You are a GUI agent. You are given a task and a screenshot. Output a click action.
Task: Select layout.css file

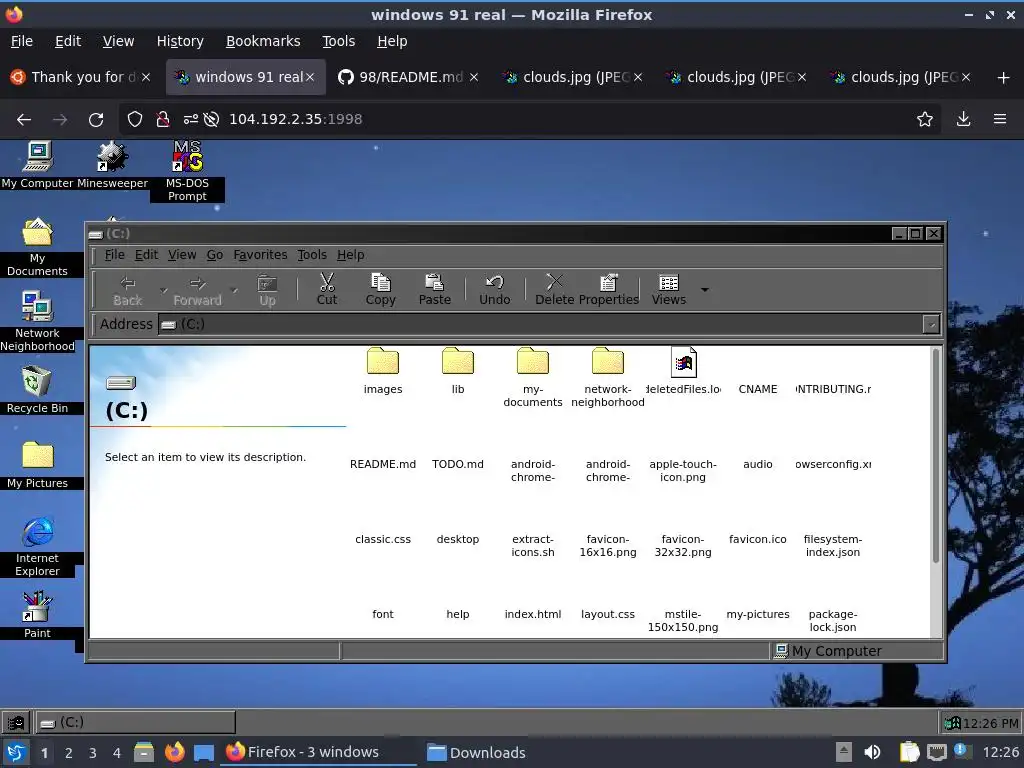[608, 615]
